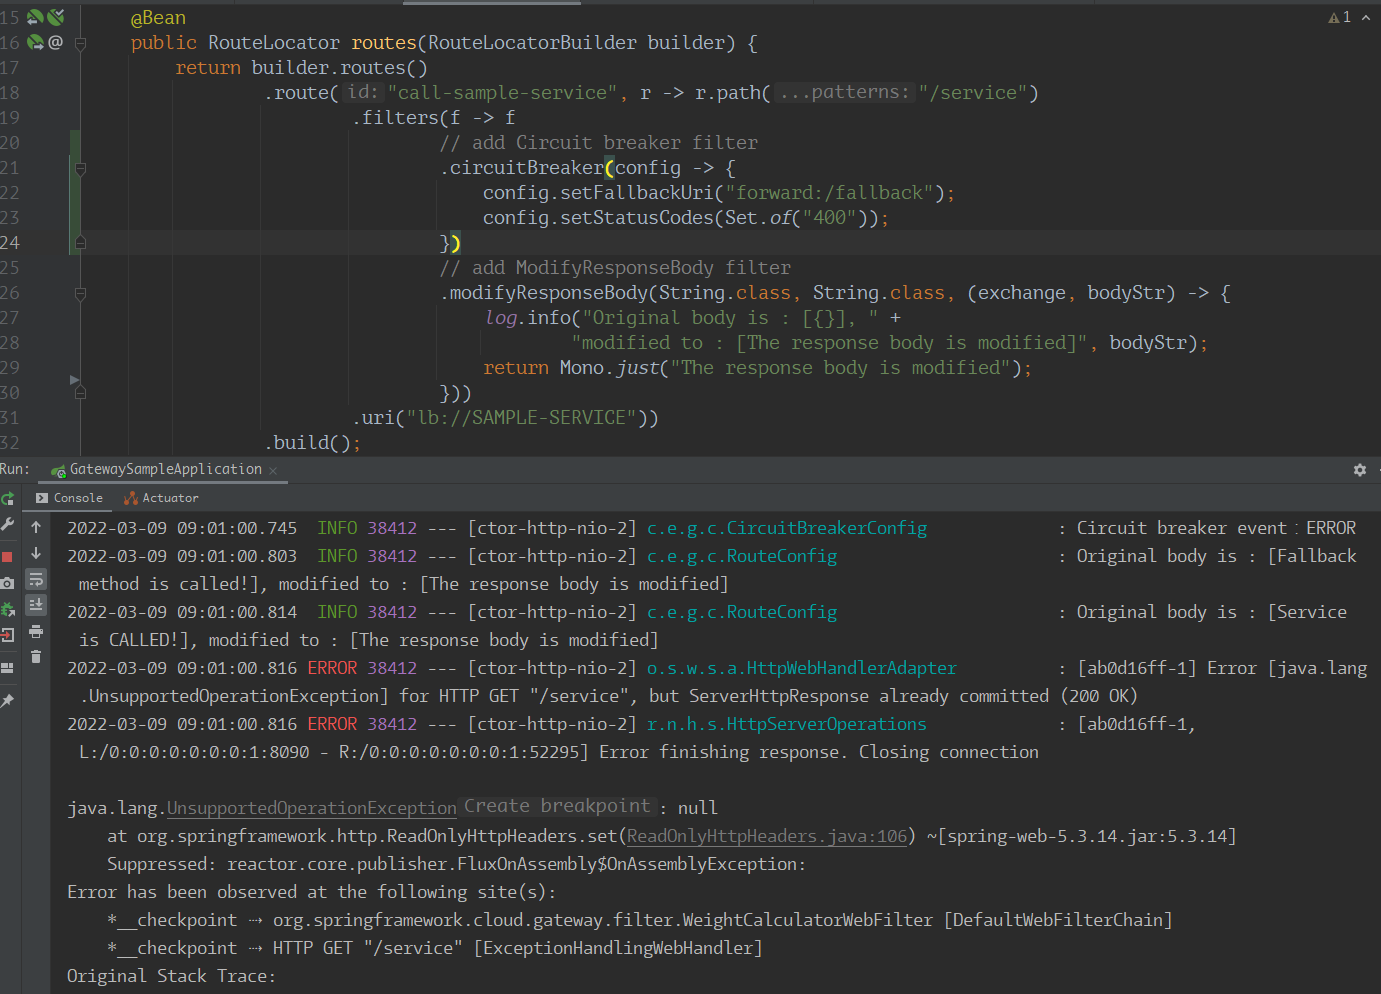Click 'Original Stack Trace:' line in console
This screenshot has width=1381, height=994.
click(171, 976)
